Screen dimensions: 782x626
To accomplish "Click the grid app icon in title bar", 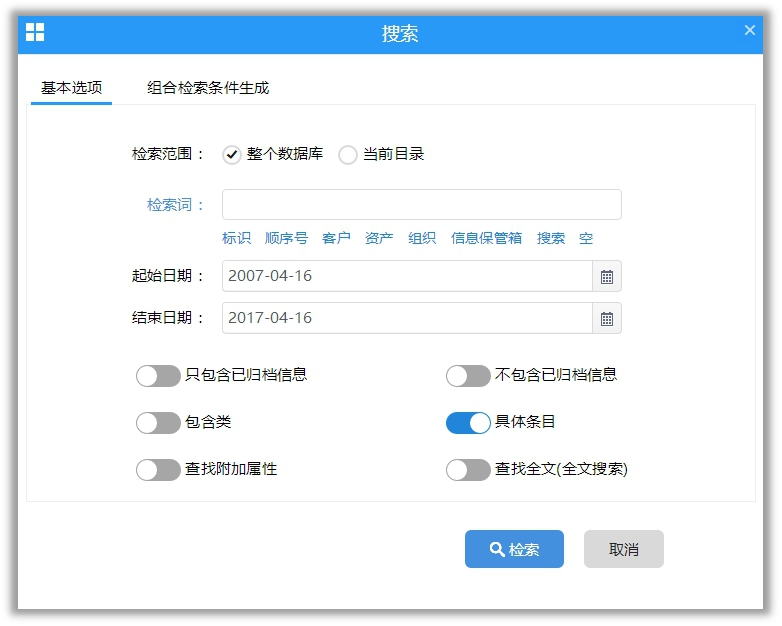I will 35,33.
